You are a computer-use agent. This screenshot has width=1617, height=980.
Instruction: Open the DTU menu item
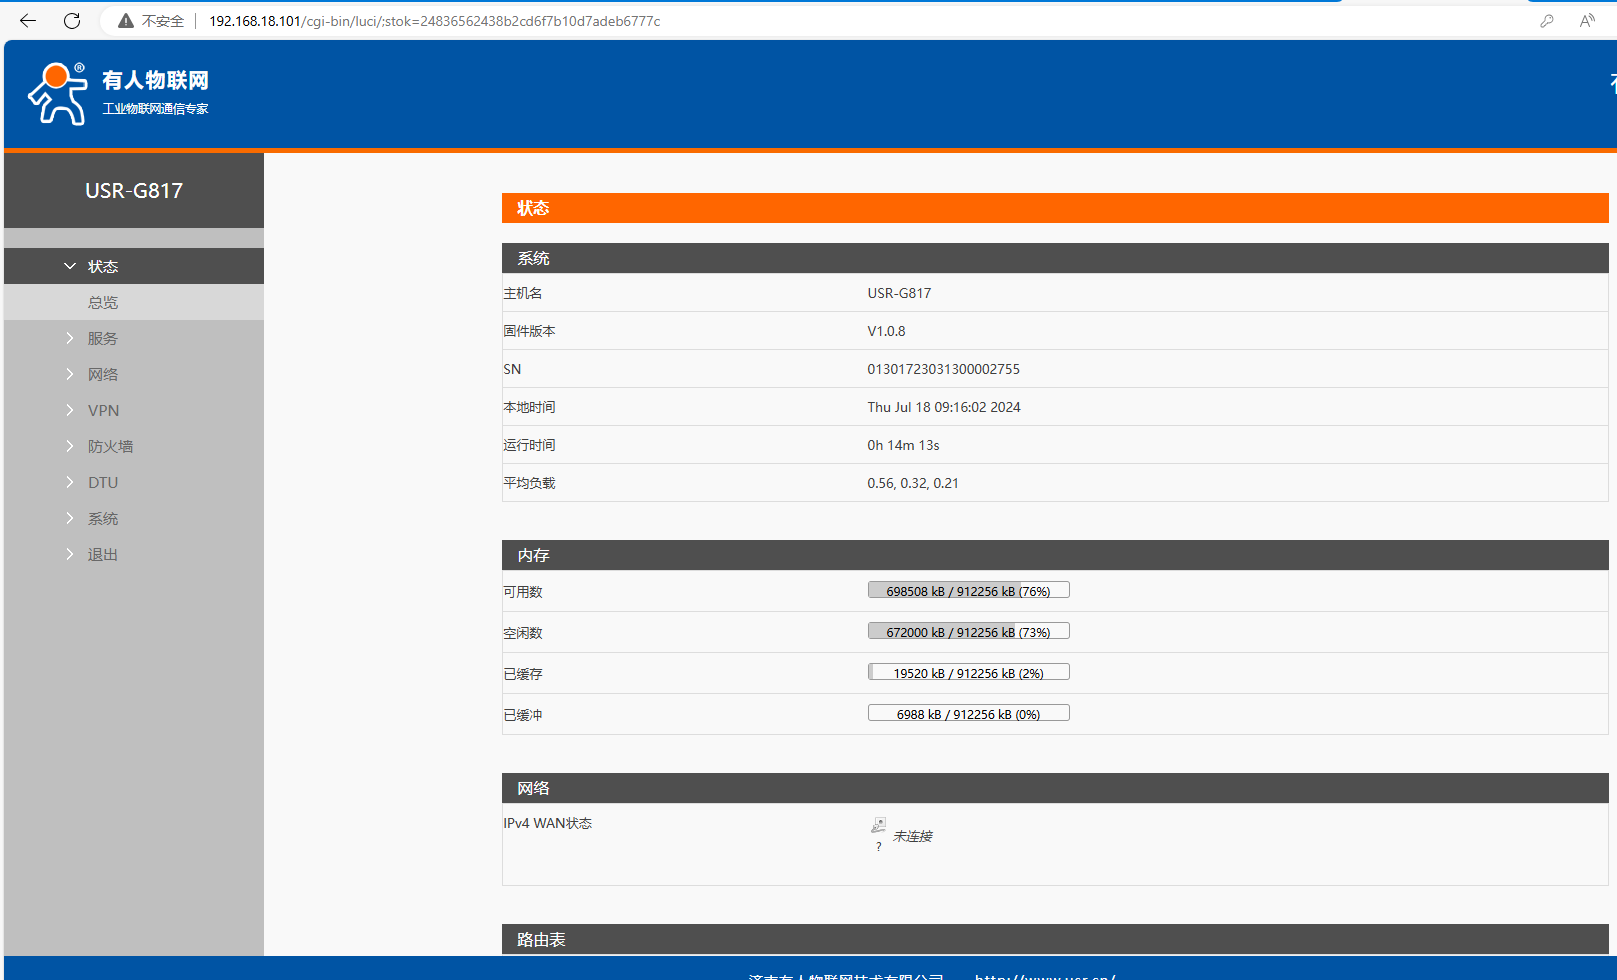pos(102,482)
